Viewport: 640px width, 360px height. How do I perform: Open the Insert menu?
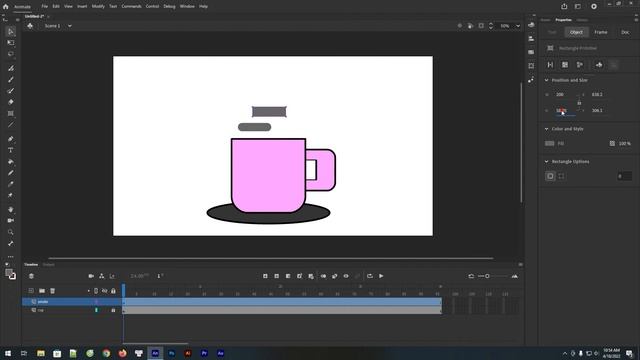(x=82, y=7)
